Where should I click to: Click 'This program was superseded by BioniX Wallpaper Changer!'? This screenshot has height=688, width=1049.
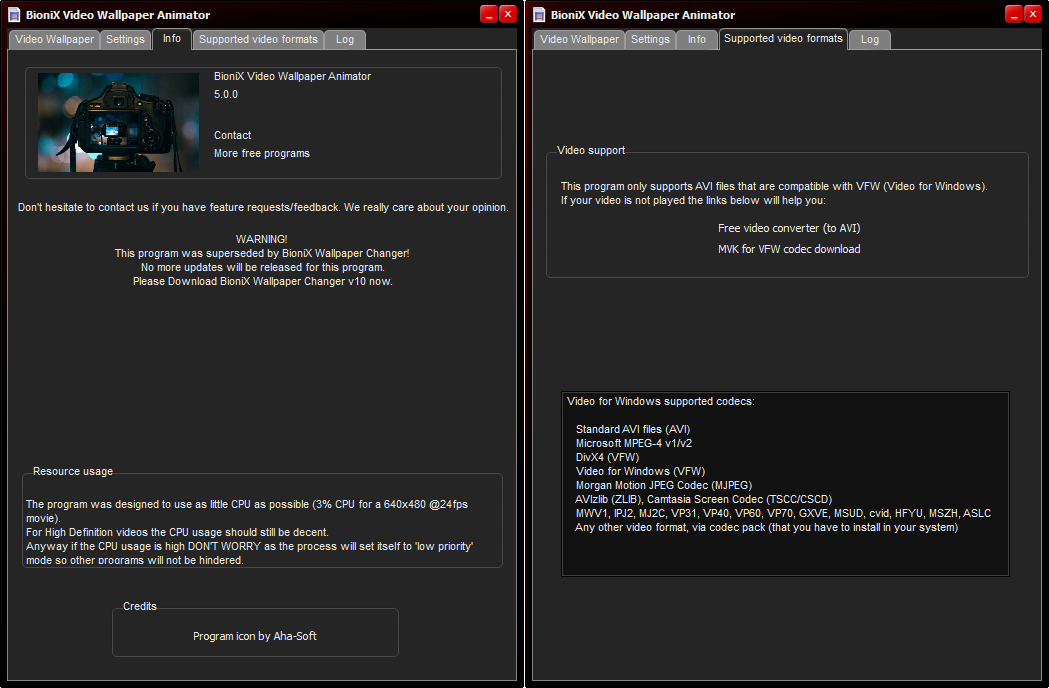point(262,253)
